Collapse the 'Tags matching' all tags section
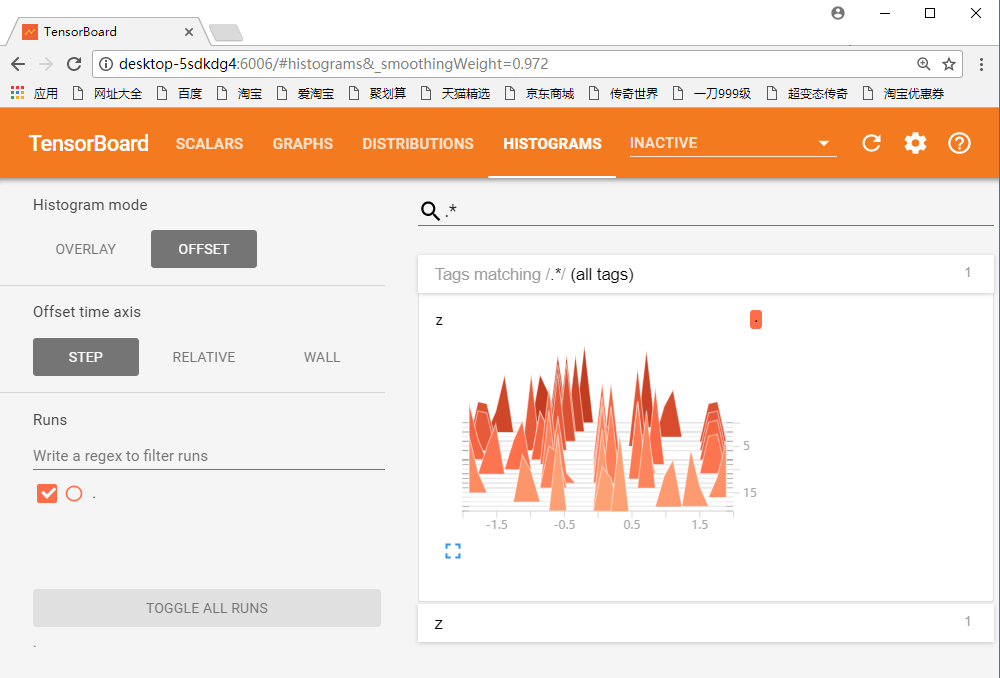Viewport: 1000px width, 678px height. (705, 274)
